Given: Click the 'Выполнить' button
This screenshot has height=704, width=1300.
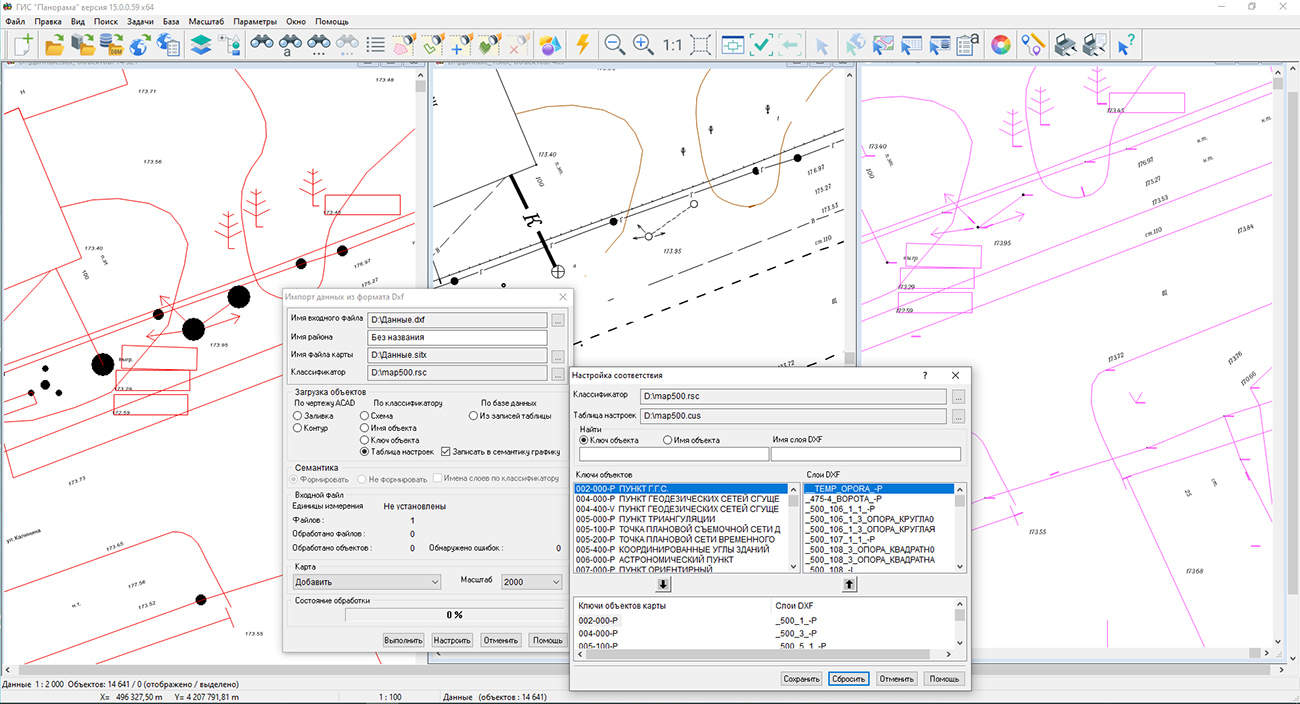Looking at the screenshot, I should [x=404, y=640].
